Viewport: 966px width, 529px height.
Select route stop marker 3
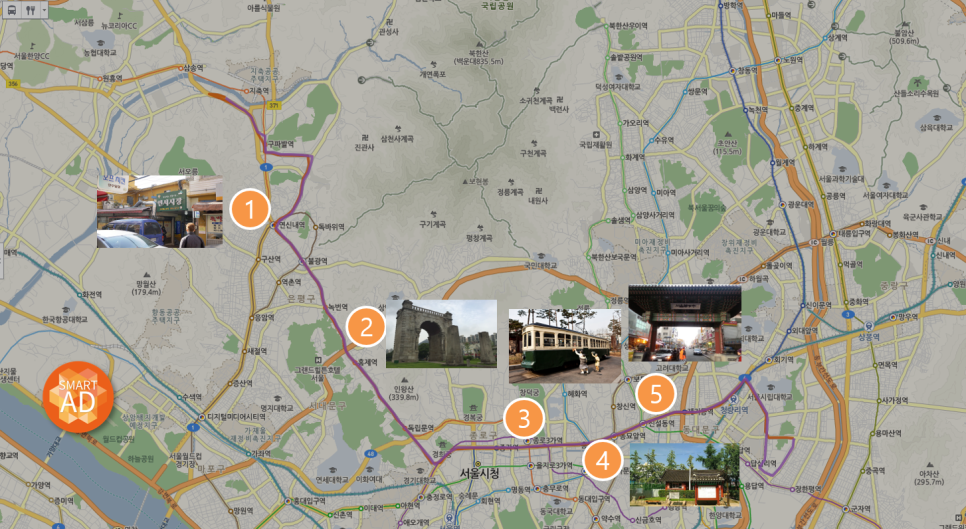(x=524, y=419)
